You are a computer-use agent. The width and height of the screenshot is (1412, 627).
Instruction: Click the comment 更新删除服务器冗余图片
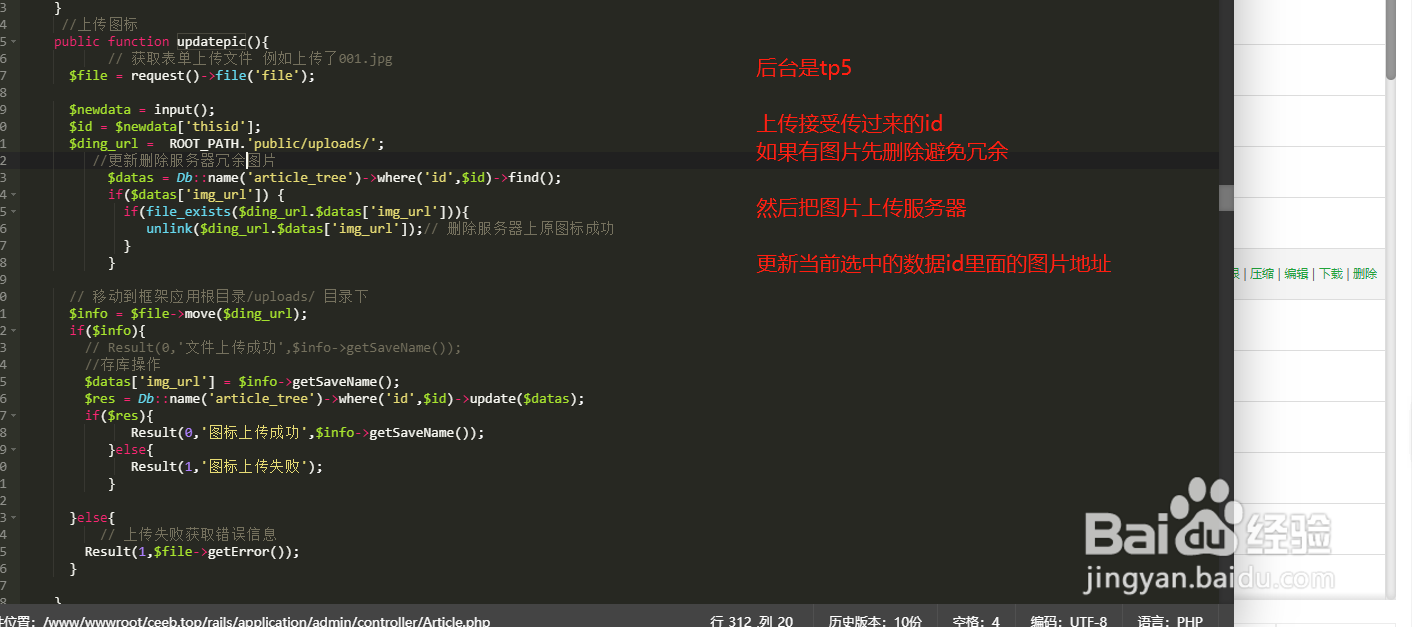click(184, 160)
